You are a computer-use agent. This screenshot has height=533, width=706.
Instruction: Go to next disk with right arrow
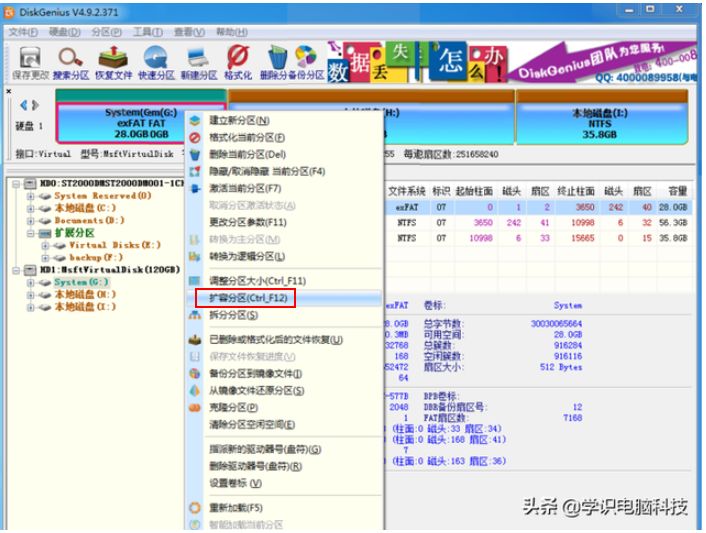pyautogui.click(x=36, y=105)
